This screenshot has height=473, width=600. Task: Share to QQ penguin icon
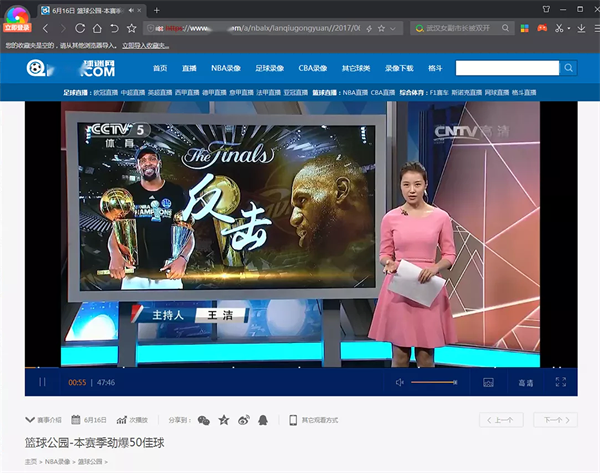[263, 420]
